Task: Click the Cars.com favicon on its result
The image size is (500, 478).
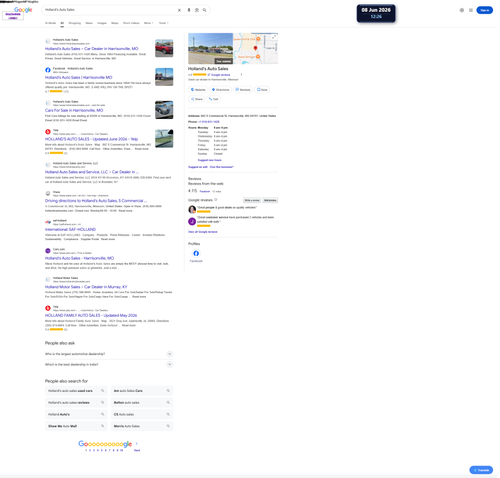Action: [48, 251]
